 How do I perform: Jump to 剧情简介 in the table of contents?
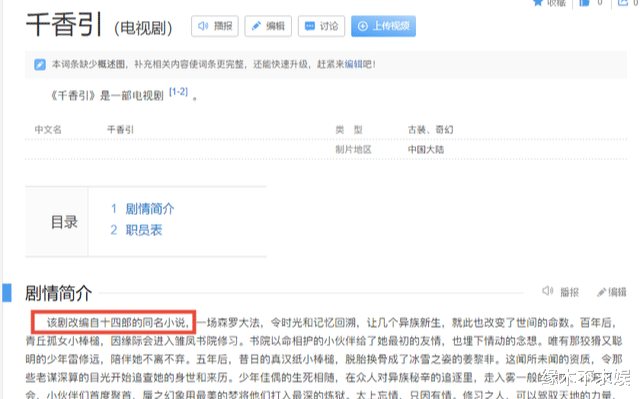tap(150, 209)
